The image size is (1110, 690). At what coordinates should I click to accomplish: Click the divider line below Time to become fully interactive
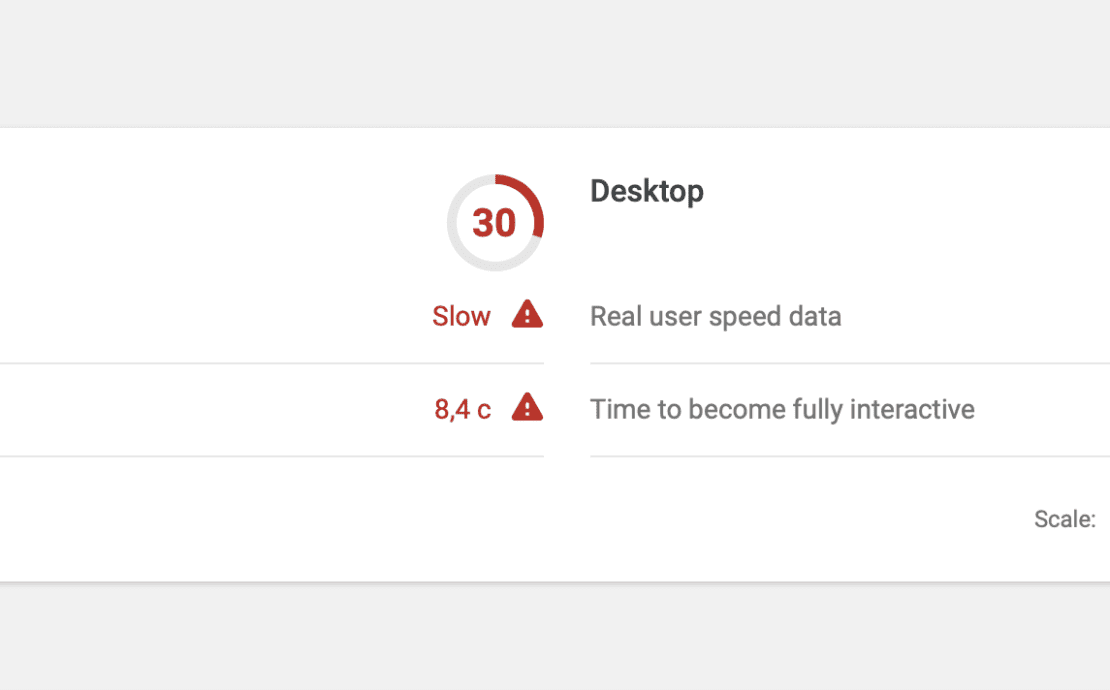click(x=849, y=456)
